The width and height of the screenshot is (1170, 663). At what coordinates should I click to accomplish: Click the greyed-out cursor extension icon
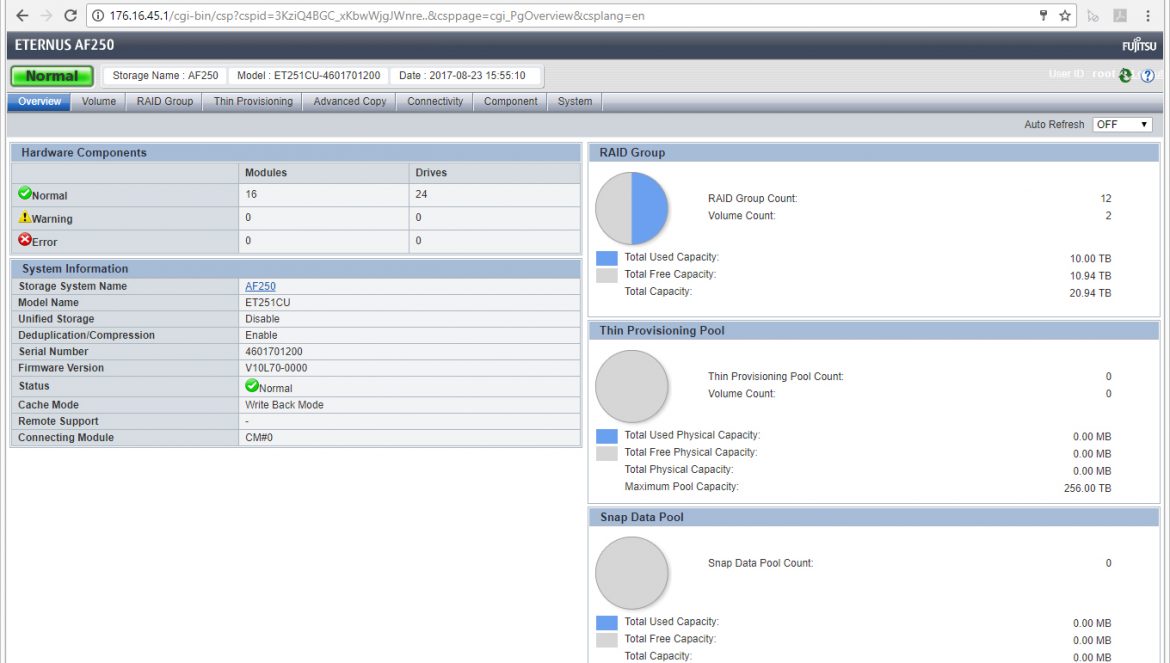[1093, 16]
